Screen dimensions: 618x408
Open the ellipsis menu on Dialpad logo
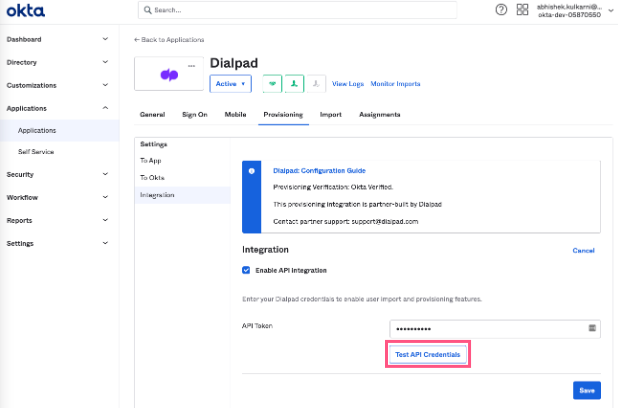tap(192, 66)
